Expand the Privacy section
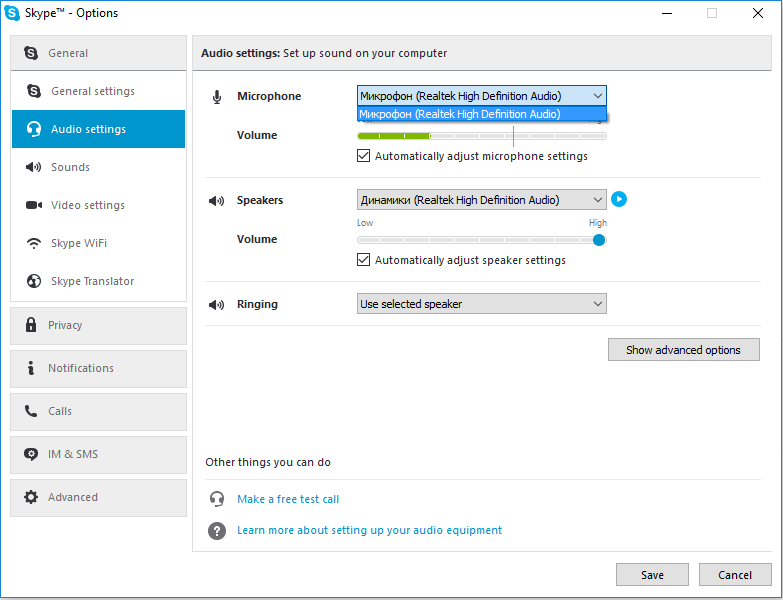This screenshot has height=600, width=783. point(98,325)
